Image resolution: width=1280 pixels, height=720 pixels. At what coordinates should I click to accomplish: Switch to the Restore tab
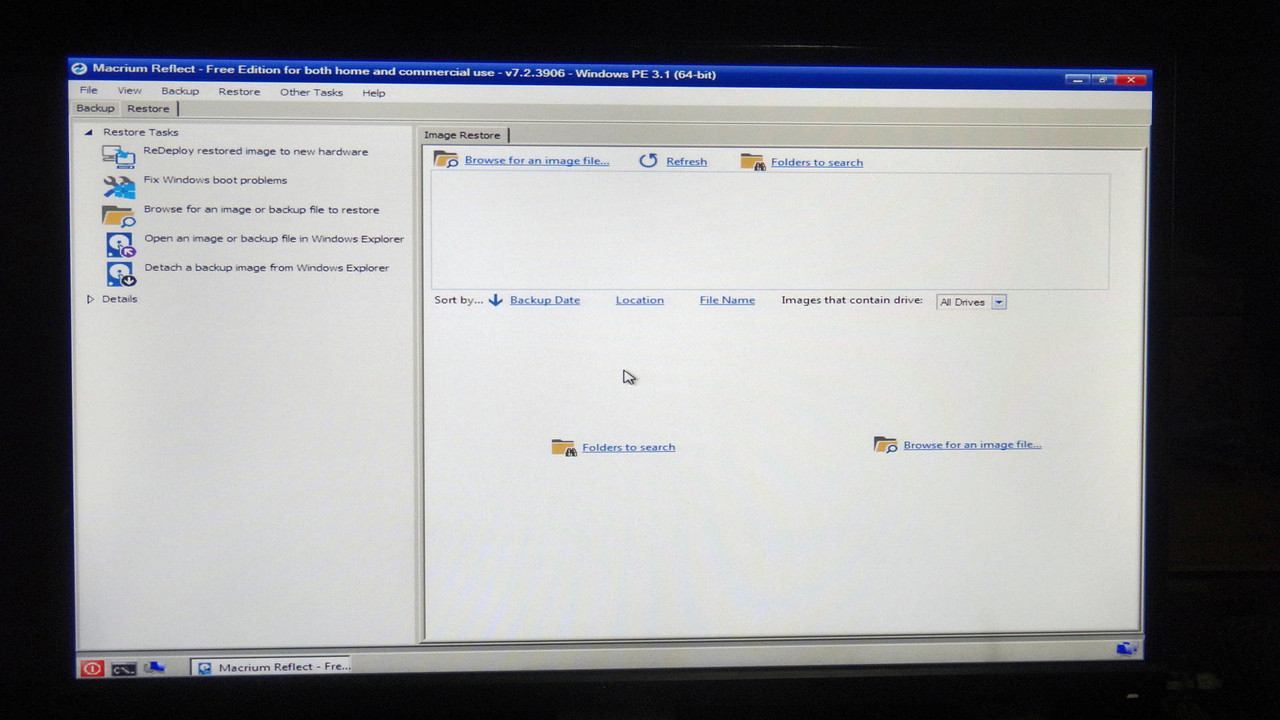148,108
